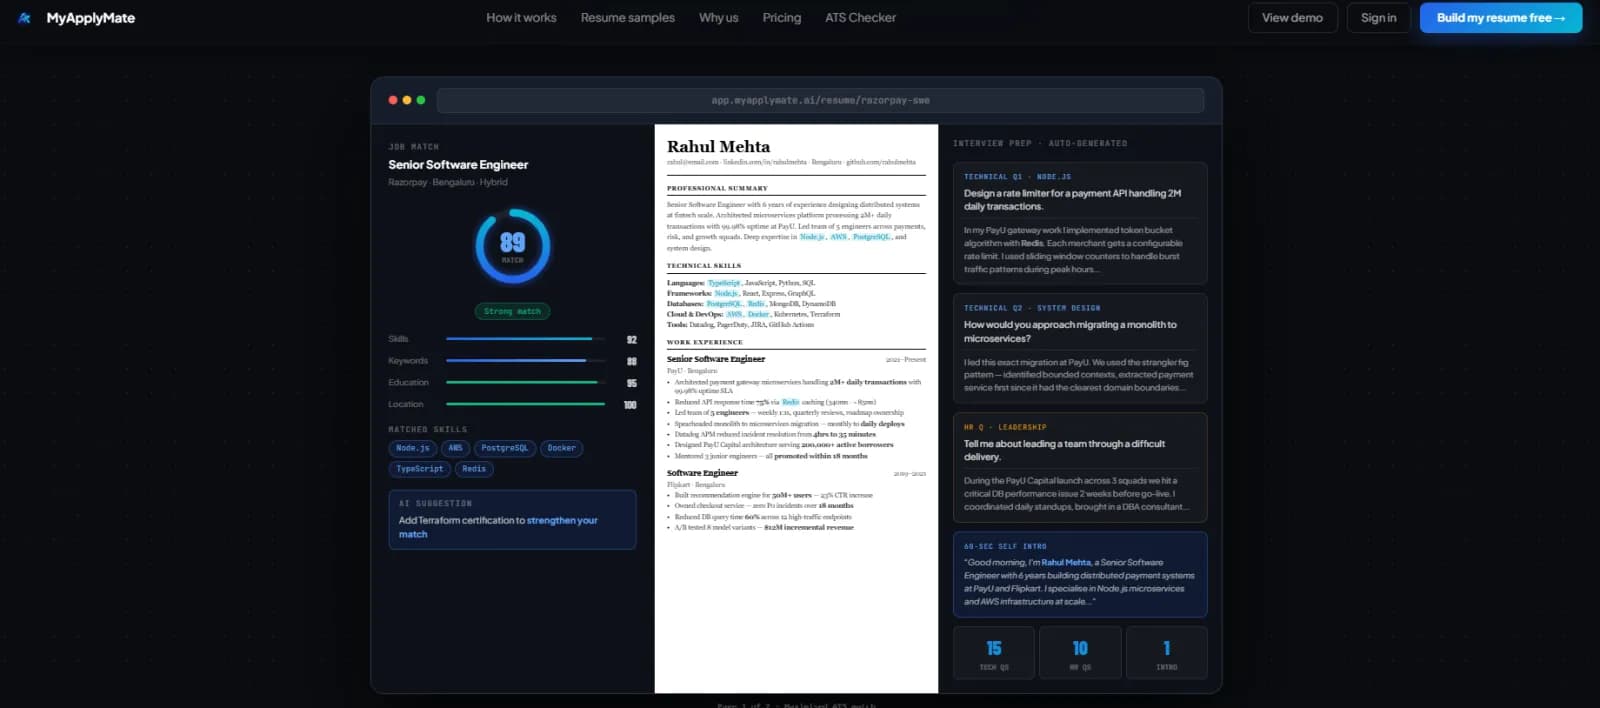The width and height of the screenshot is (1600, 708).
Task: Click the MyApplyMate brand name
Action: (91, 18)
